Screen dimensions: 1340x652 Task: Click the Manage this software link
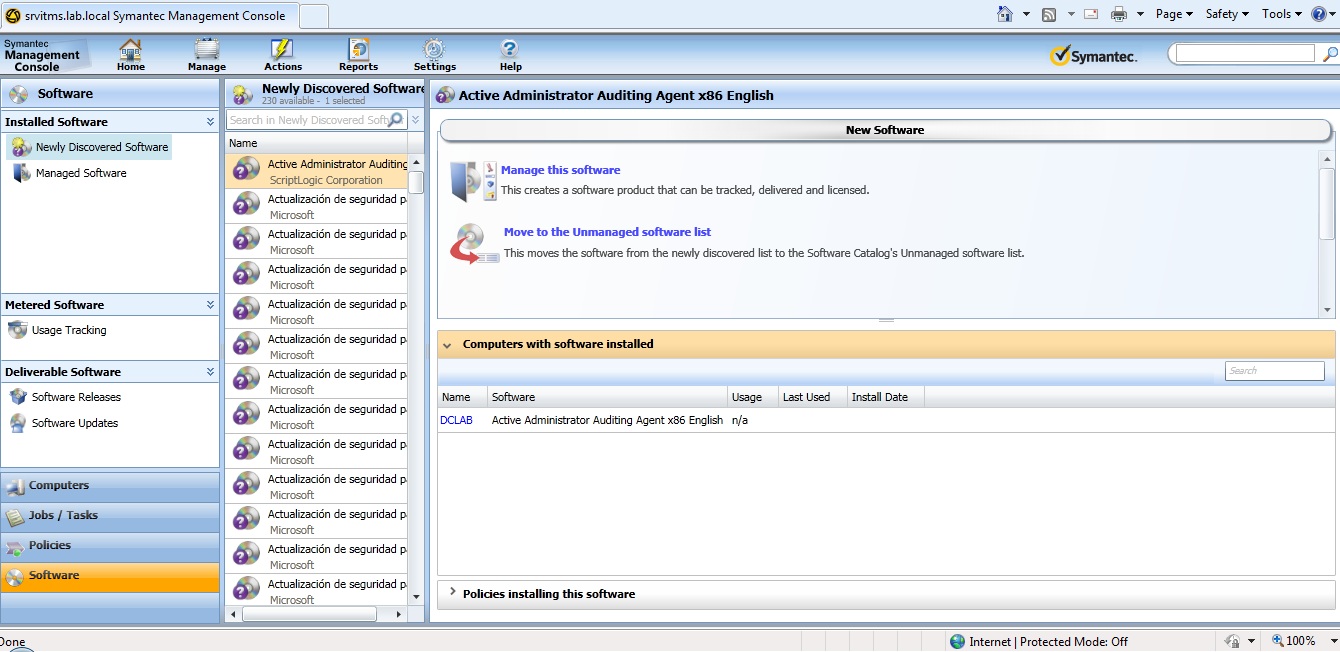(x=561, y=170)
